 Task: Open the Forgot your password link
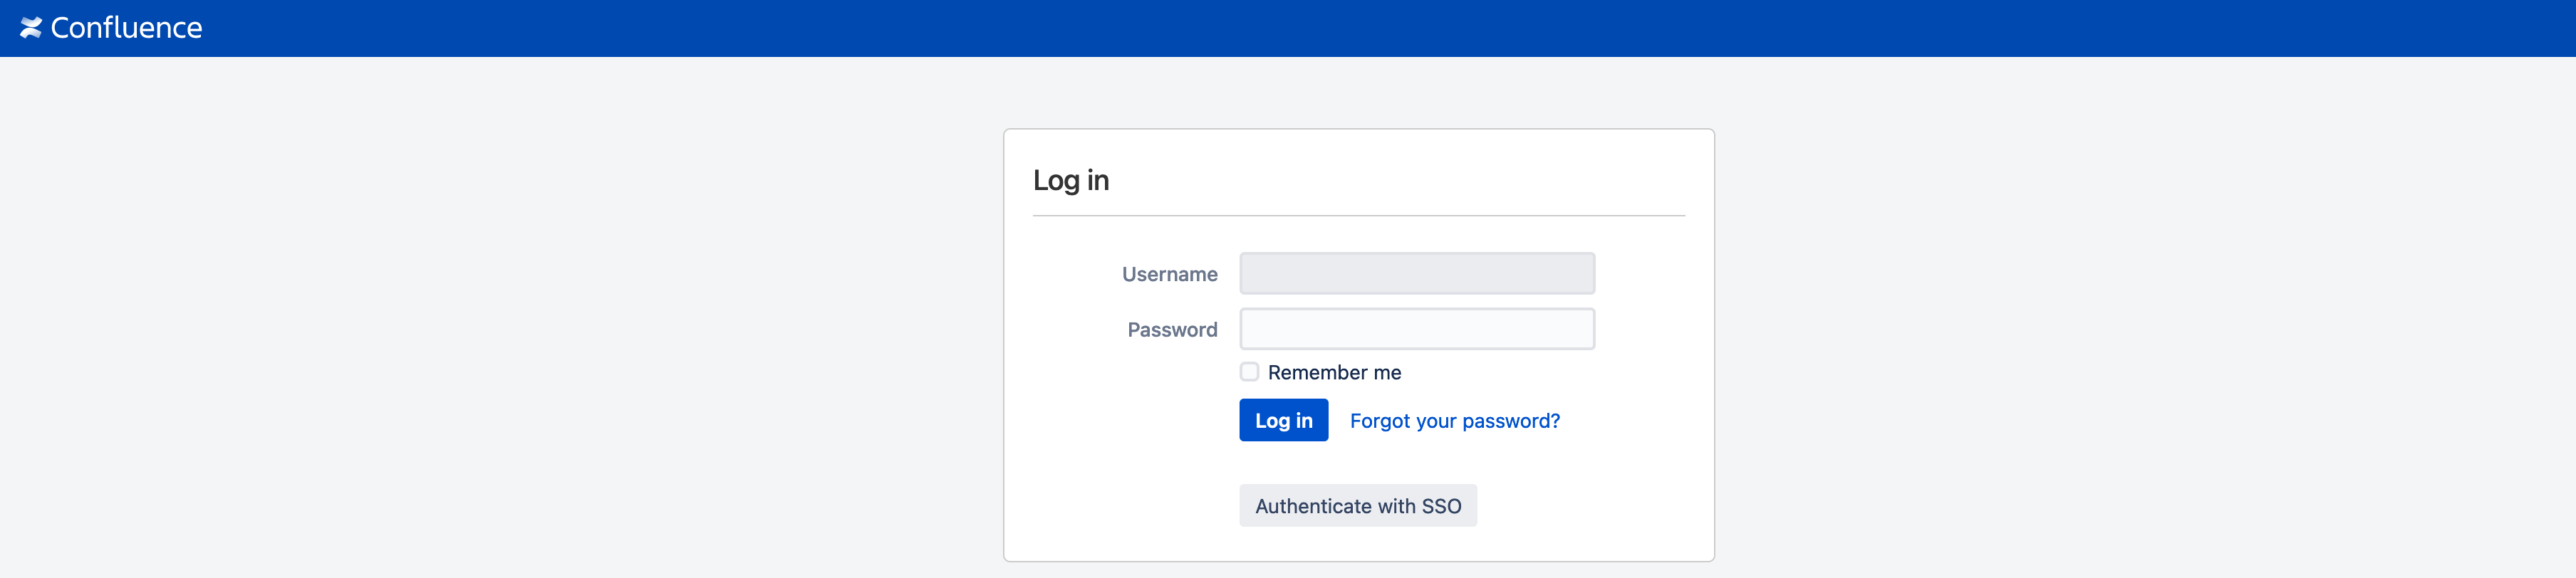coord(1454,421)
